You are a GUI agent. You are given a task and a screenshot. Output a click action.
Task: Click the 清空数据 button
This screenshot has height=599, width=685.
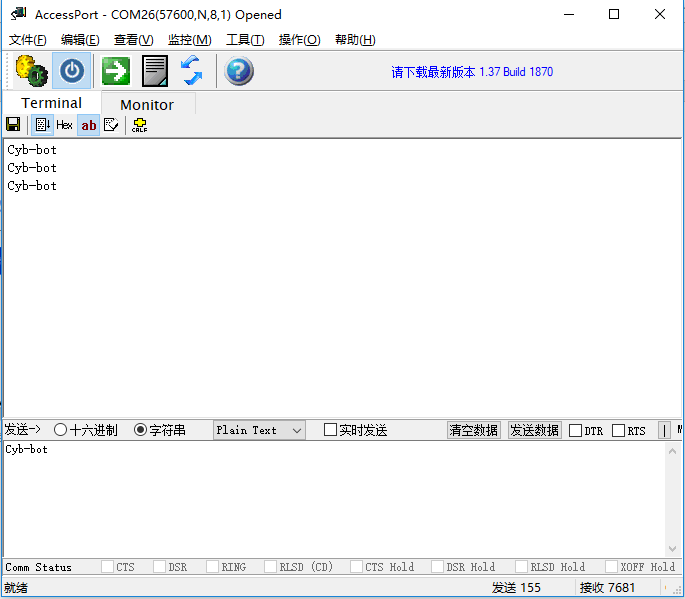click(474, 430)
